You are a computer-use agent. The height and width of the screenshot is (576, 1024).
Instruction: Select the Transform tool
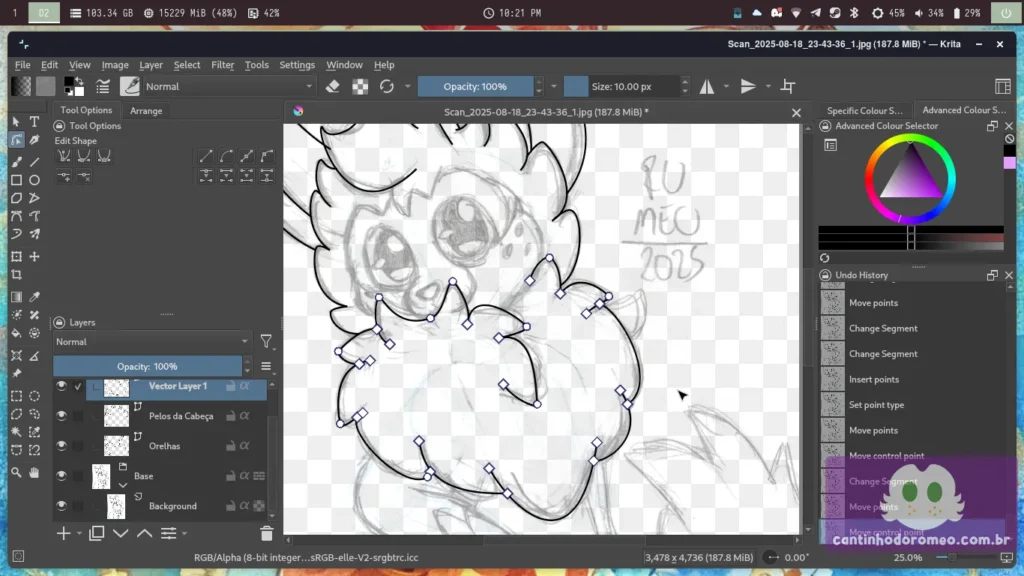[x=16, y=257]
